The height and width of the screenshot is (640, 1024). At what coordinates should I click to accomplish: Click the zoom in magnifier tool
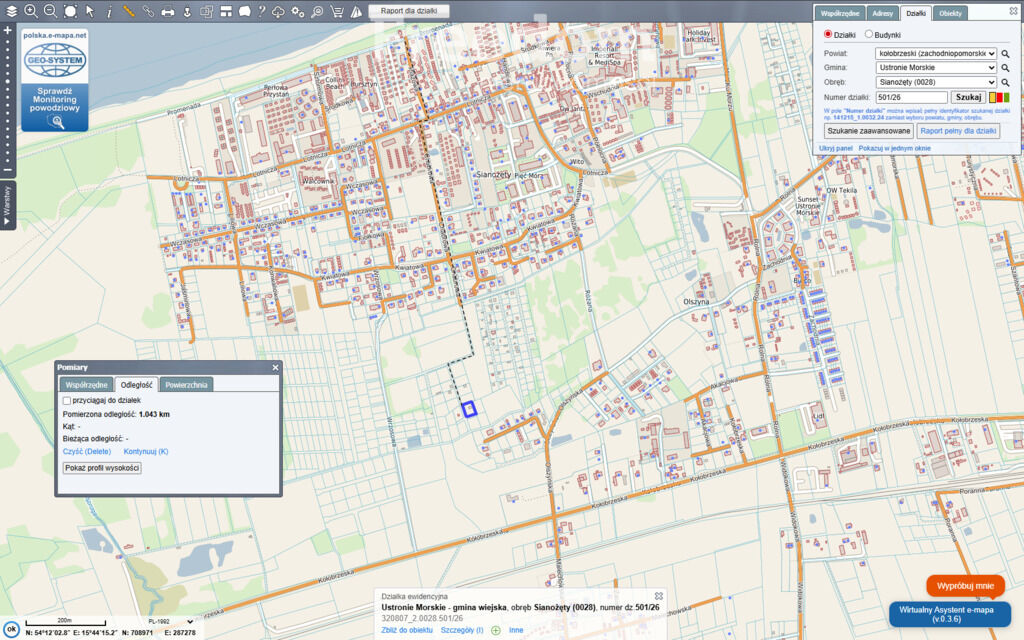pos(30,11)
